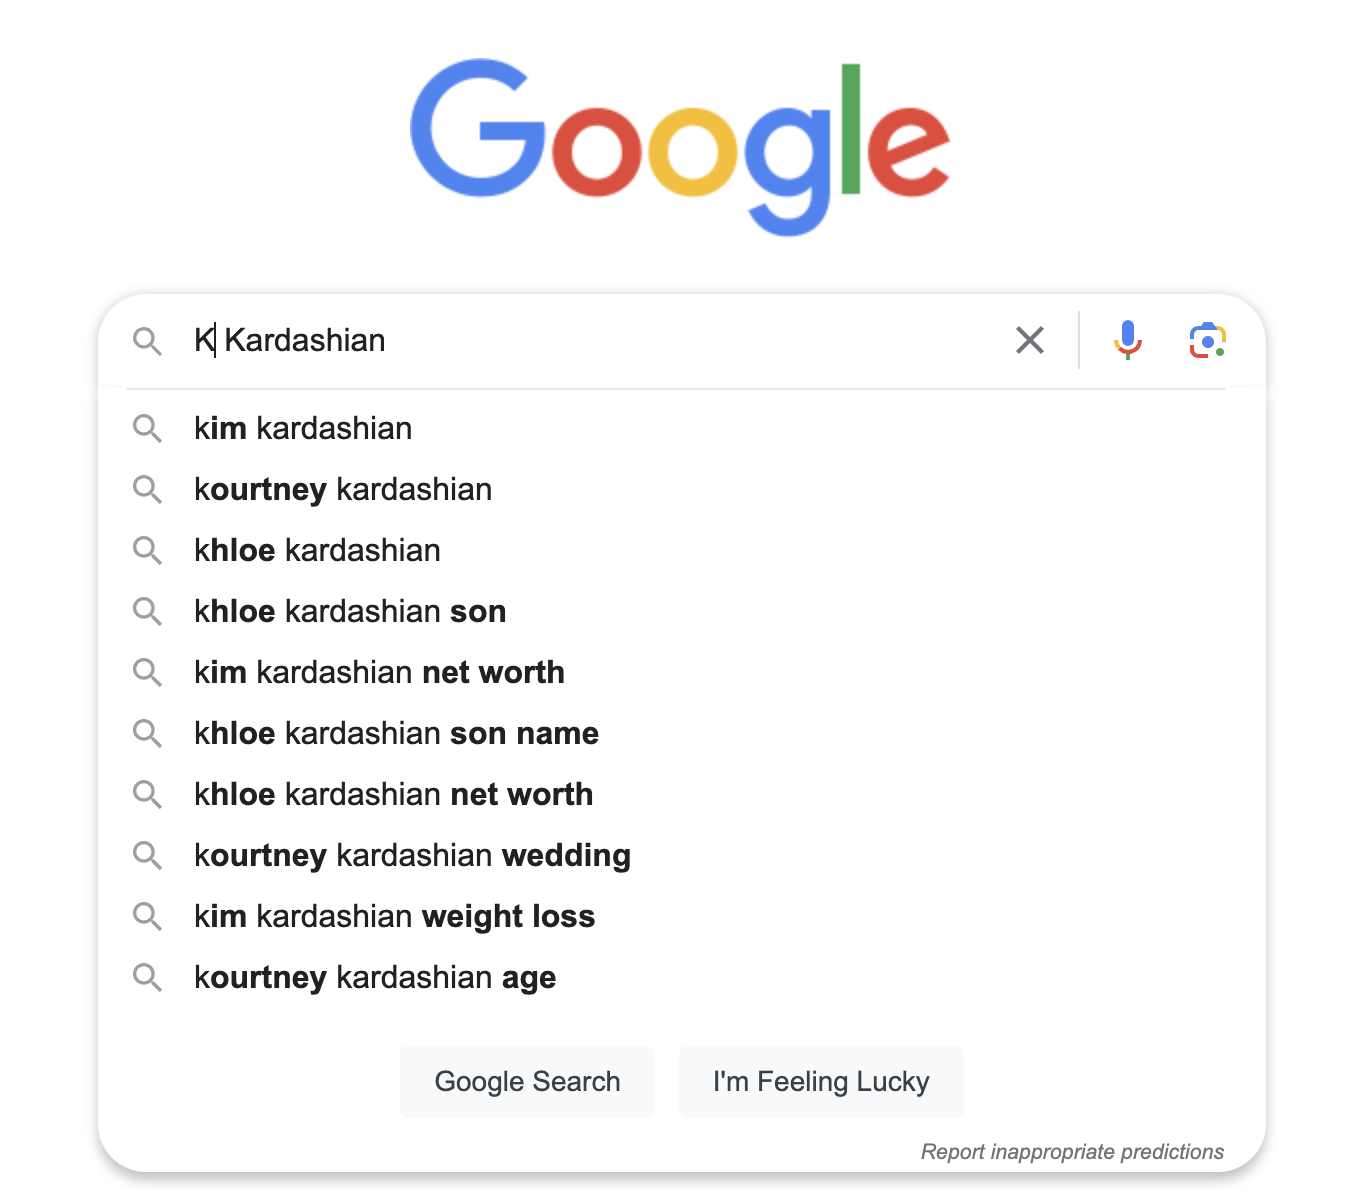This screenshot has height=1200, width=1366.
Task: Click the search icon beside 'kourtney kardashian wedding'
Action: (x=147, y=856)
